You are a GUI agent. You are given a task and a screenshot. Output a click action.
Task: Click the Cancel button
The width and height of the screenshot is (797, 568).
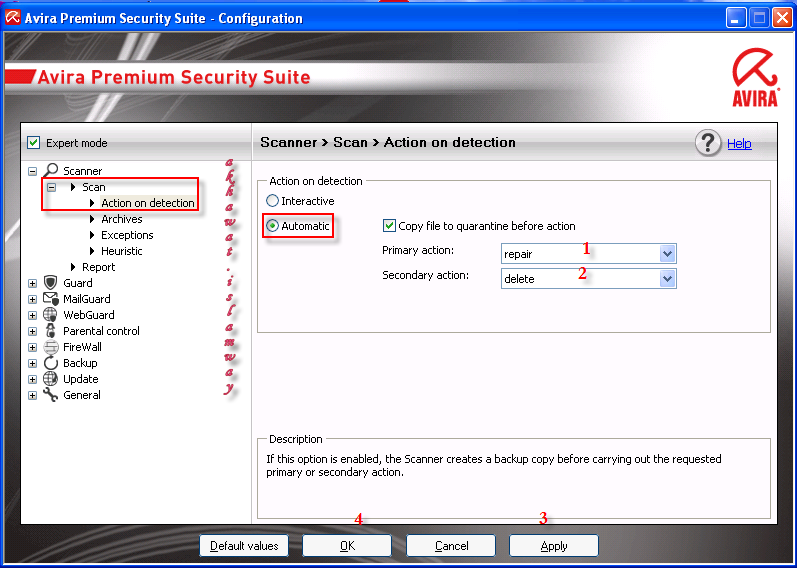click(451, 546)
